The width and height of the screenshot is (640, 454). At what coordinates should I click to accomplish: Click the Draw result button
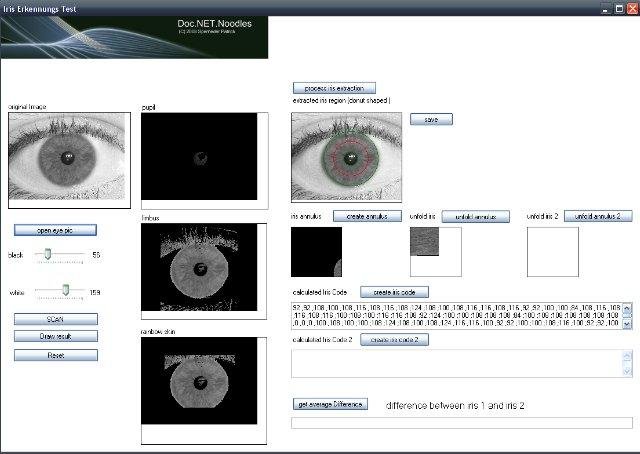coord(56,336)
